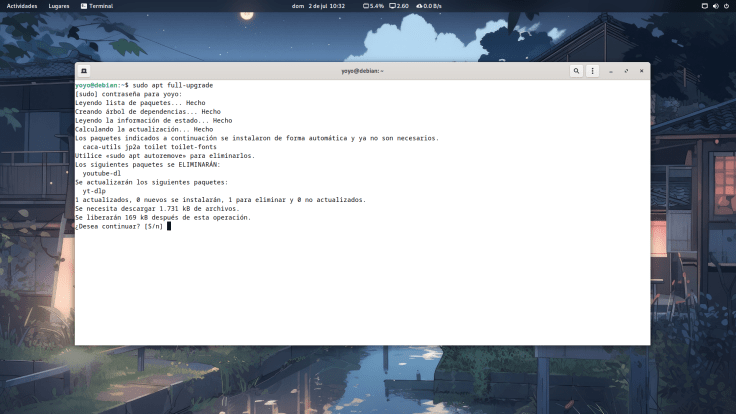Viewport: 736px width, 414px height.
Task: Minimize the terminal window
Action: [611, 71]
